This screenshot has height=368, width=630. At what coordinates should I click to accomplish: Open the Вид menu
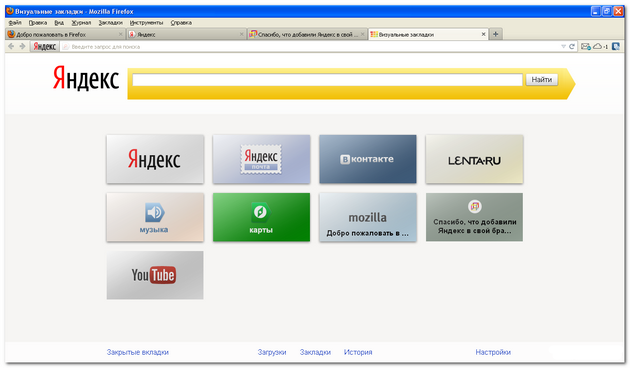59,23
